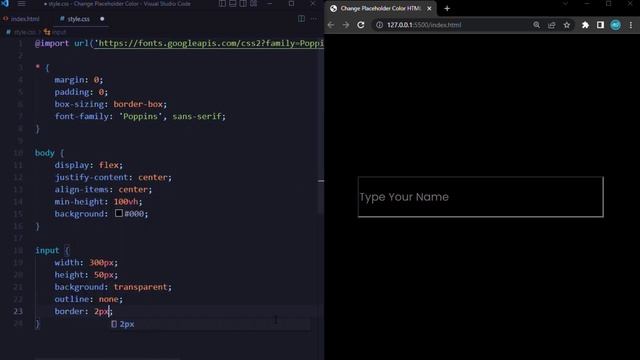The width and height of the screenshot is (640, 360).
Task: Click line number 23 in the gutter
Action: [x=18, y=311]
